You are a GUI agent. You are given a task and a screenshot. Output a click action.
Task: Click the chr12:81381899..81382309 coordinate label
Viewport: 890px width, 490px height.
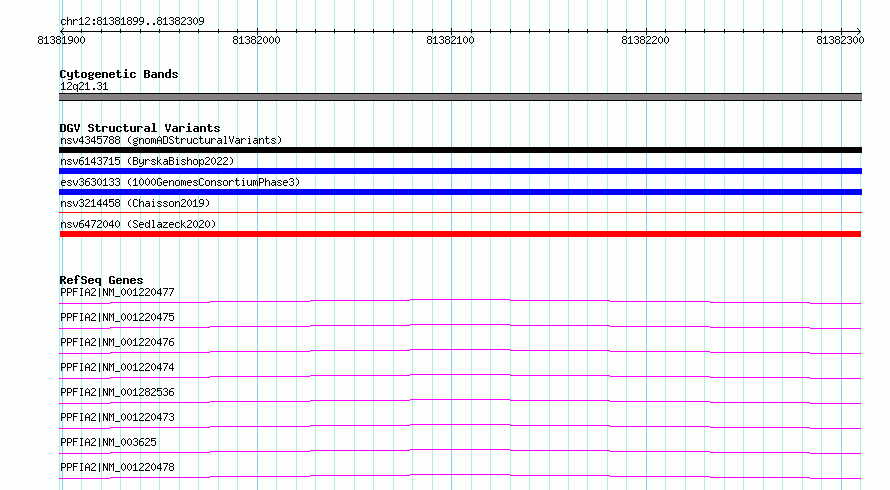(x=132, y=21)
